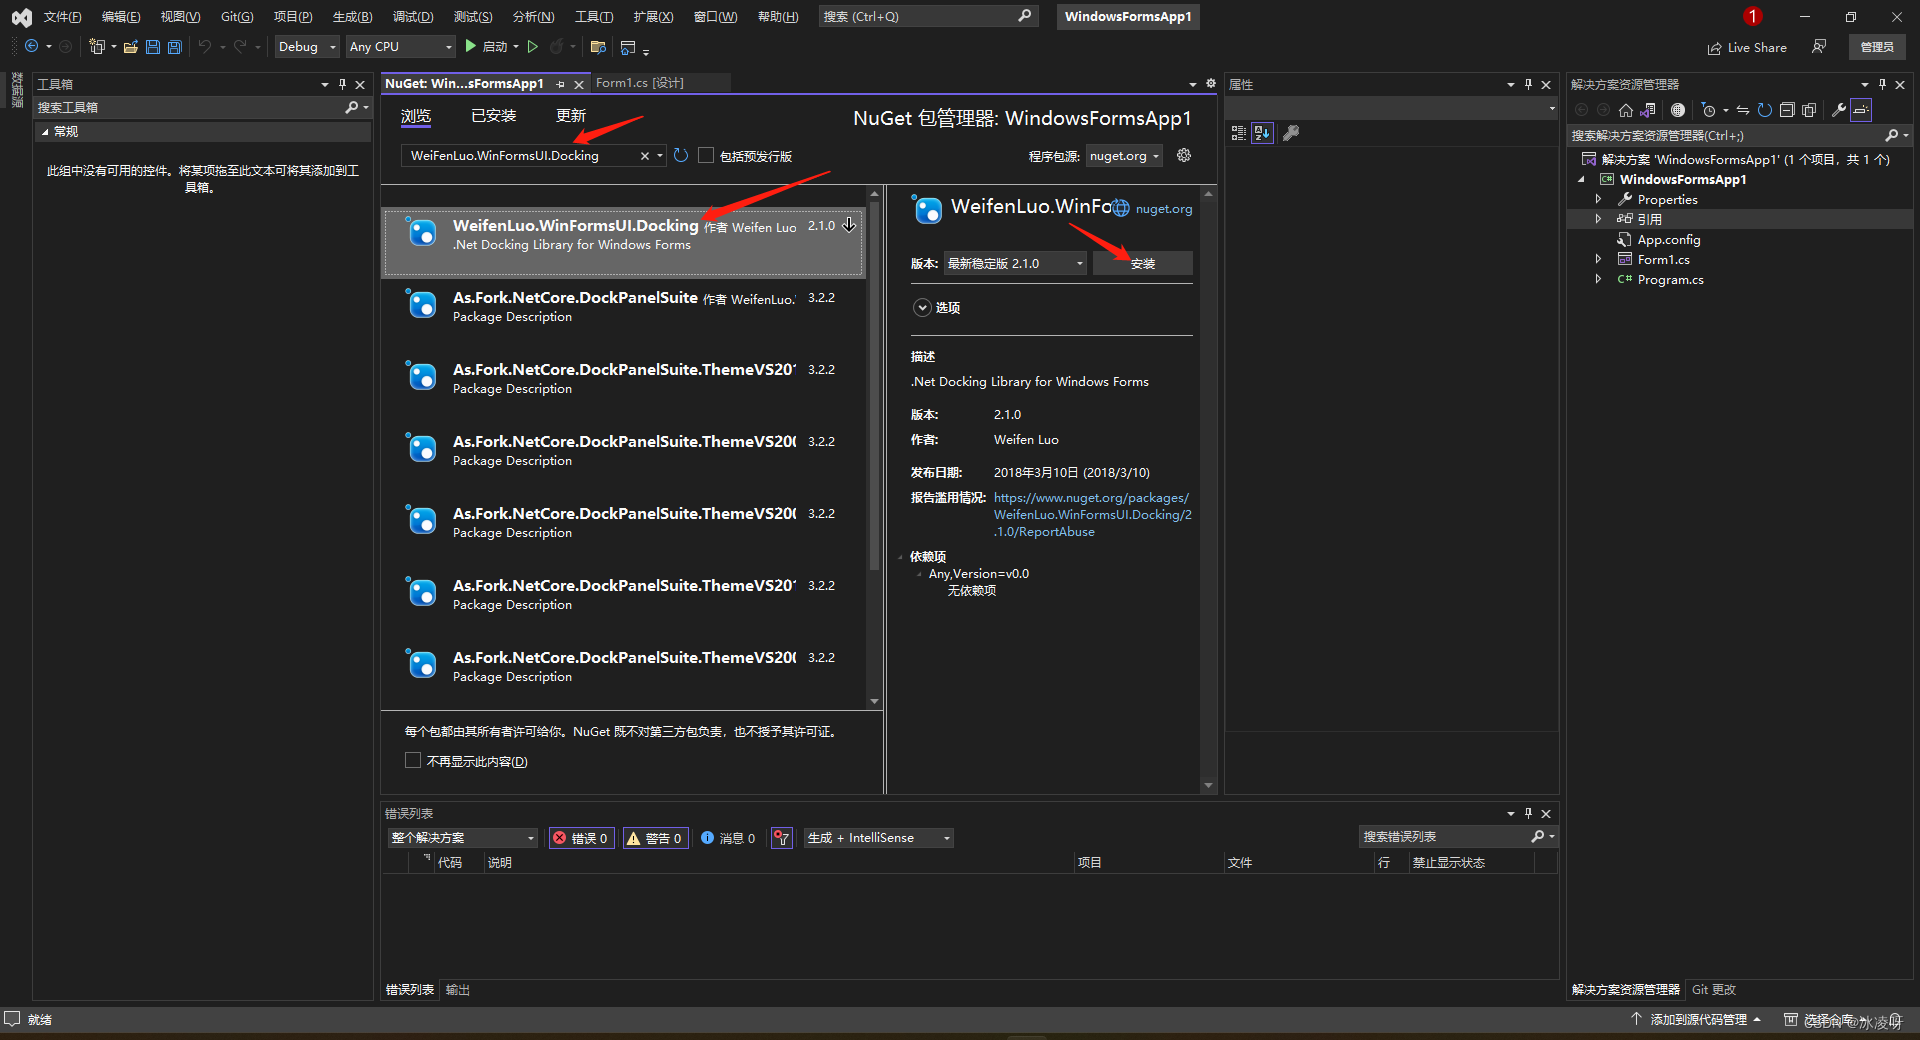Open Properties wrench in Solution Explorer toolbar
Image resolution: width=1920 pixels, height=1040 pixels.
[1838, 110]
